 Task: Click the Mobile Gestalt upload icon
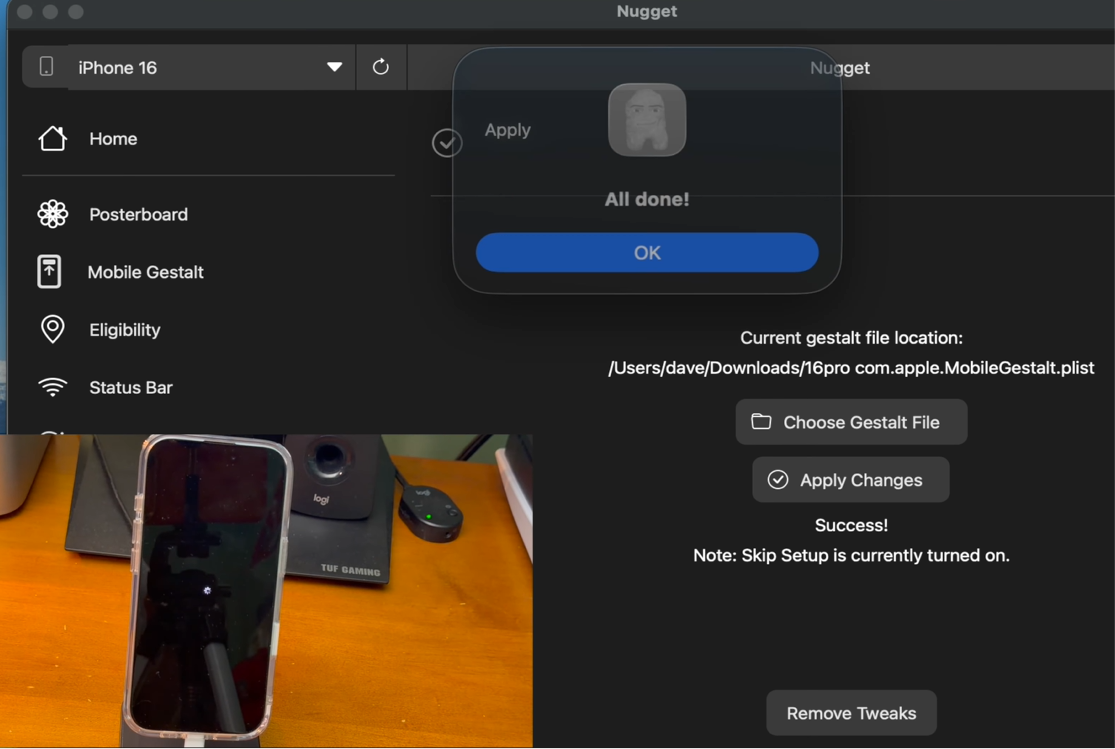[49, 272]
